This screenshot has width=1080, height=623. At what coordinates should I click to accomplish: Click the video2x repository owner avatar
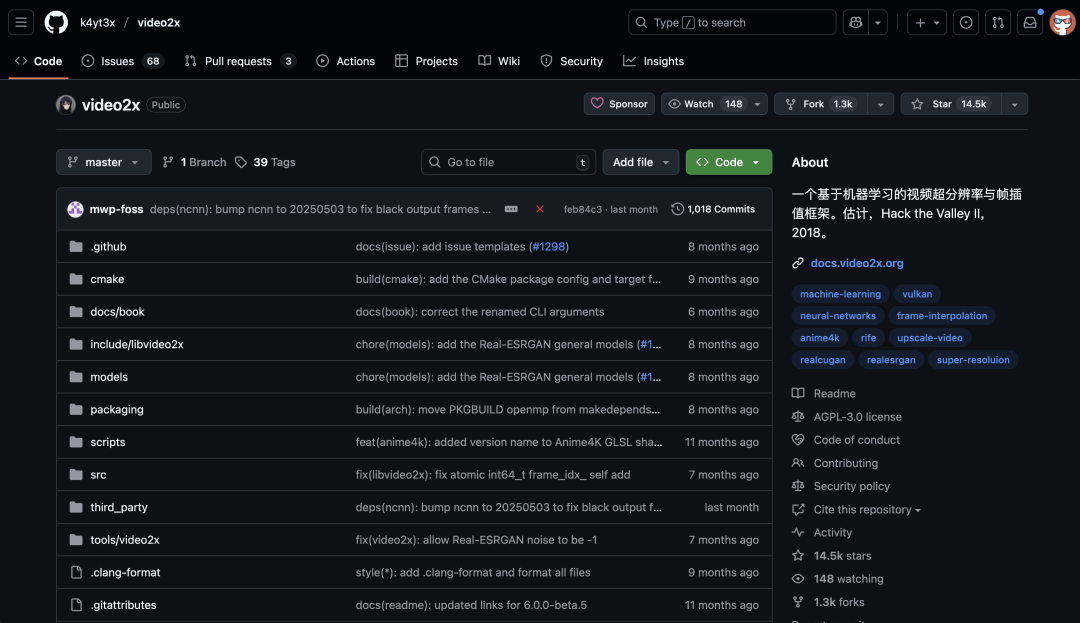[66, 105]
